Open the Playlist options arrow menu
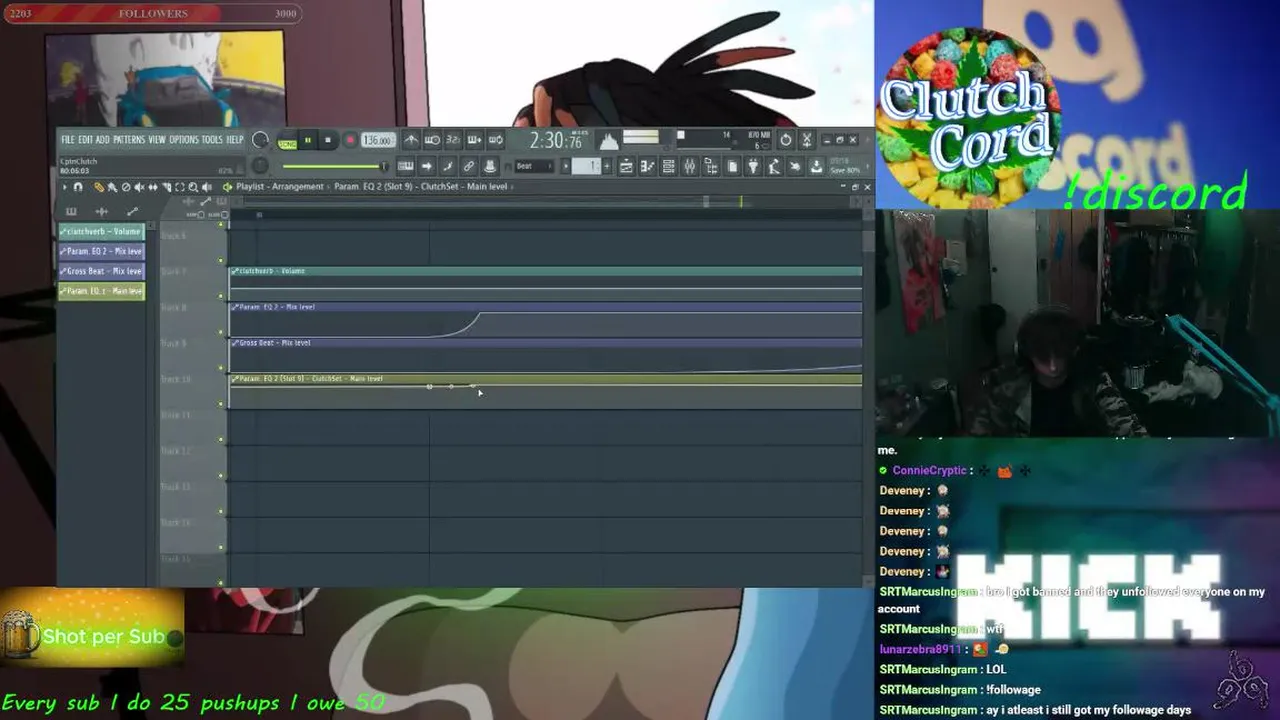The width and height of the screenshot is (1280, 720). tap(65, 187)
